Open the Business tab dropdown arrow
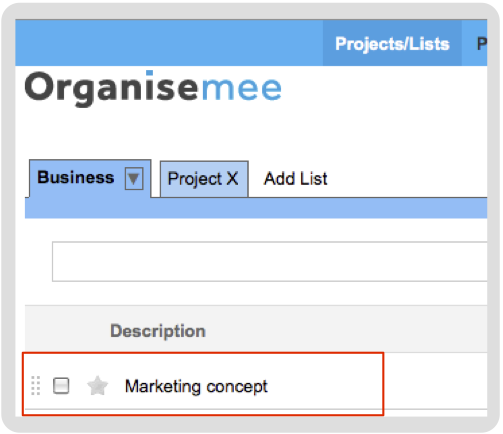The width and height of the screenshot is (503, 434). coord(134,178)
